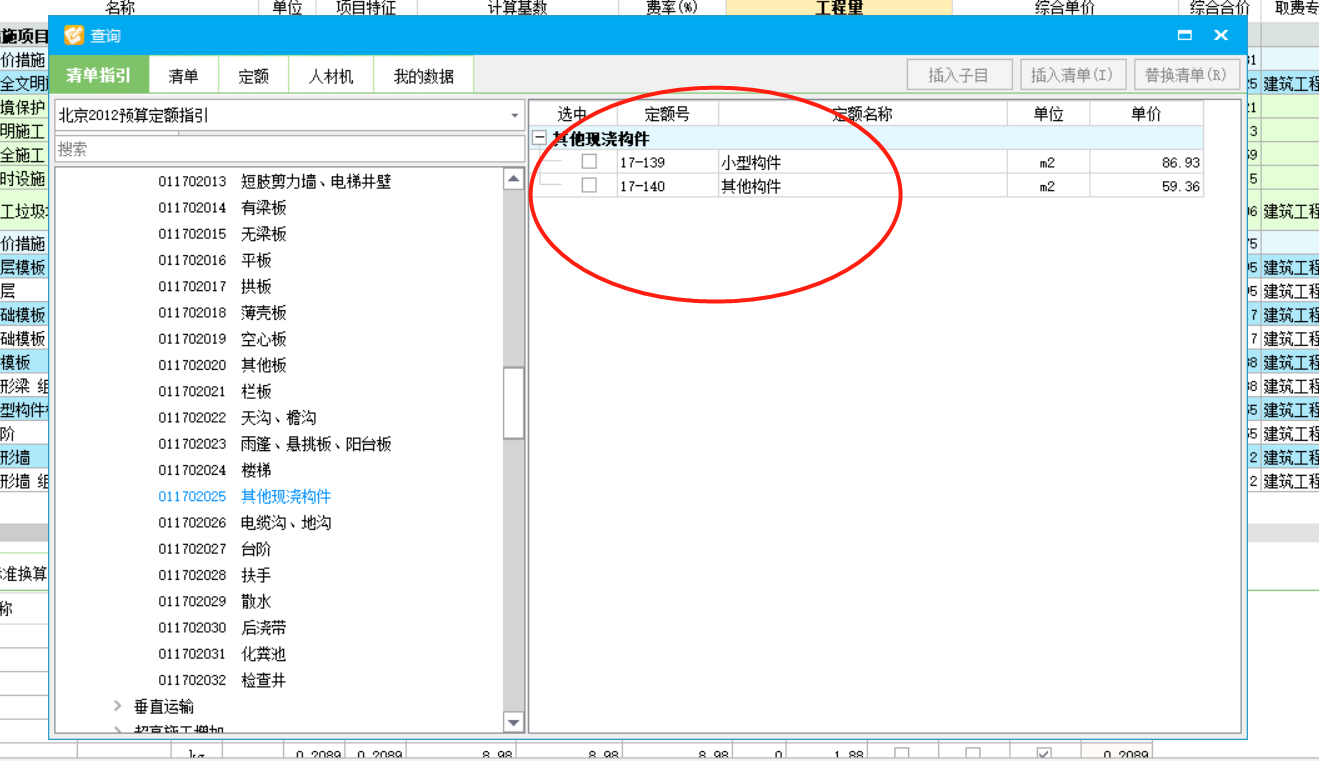Select tree item 011702015 无梁板
The height and width of the screenshot is (761, 1319).
click(222, 233)
